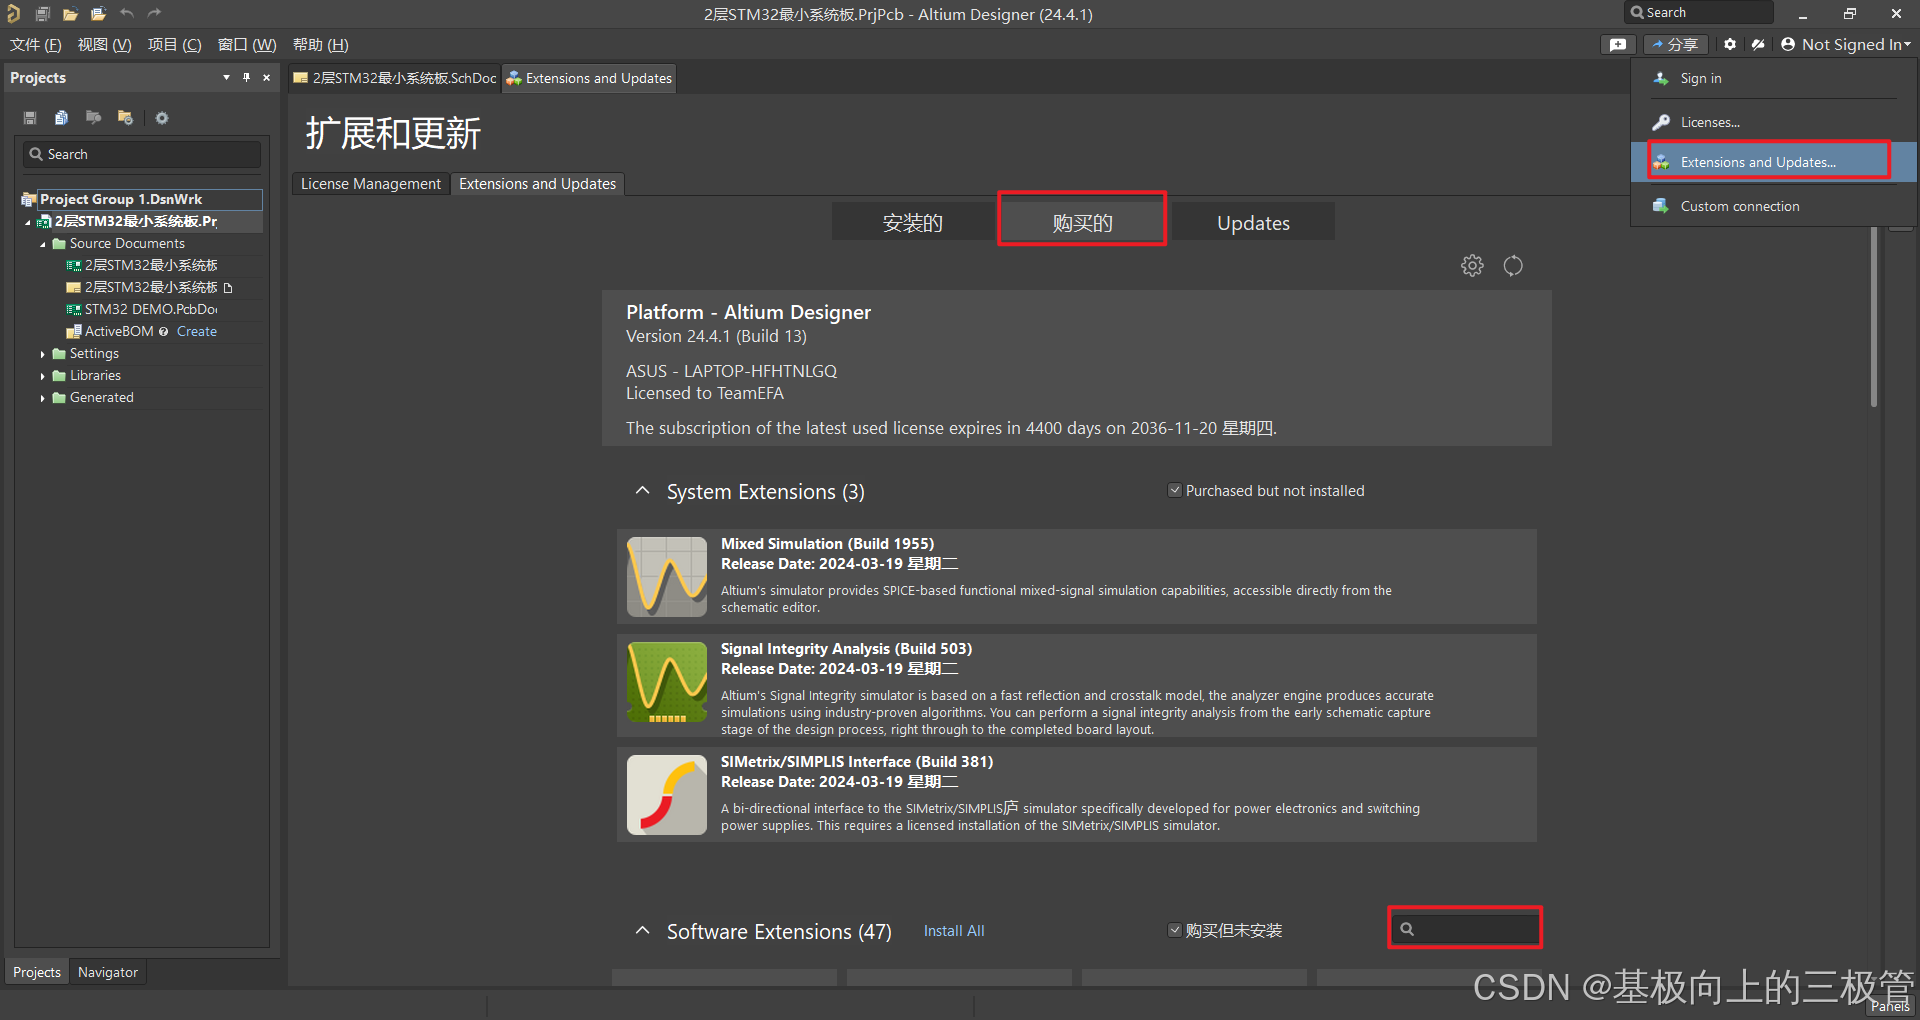
Task: Click the circular refresh icon above the platform card
Action: (x=1513, y=266)
